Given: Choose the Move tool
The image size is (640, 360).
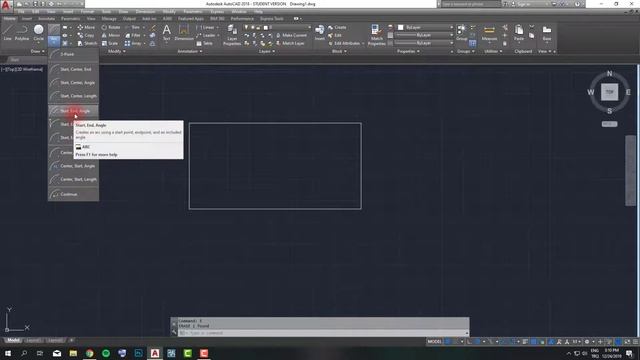Looking at the screenshot, I should coord(86,27).
